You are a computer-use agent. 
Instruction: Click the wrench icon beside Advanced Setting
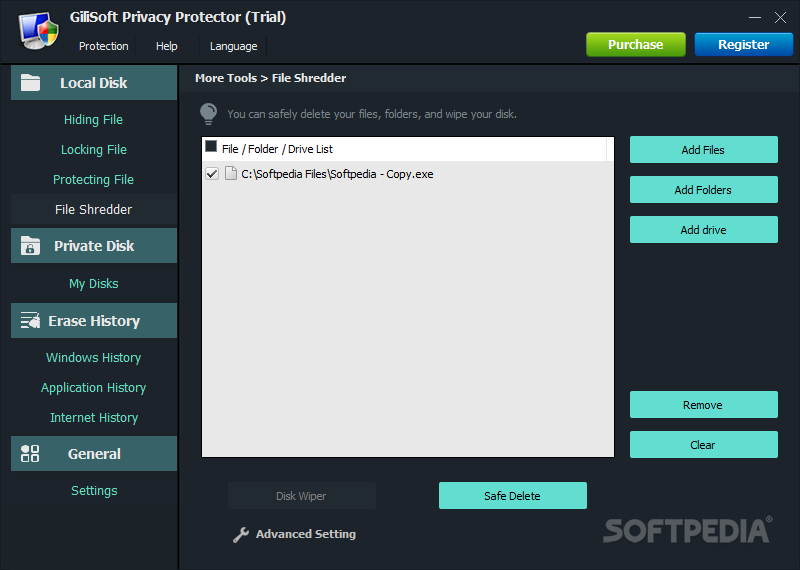[x=241, y=534]
